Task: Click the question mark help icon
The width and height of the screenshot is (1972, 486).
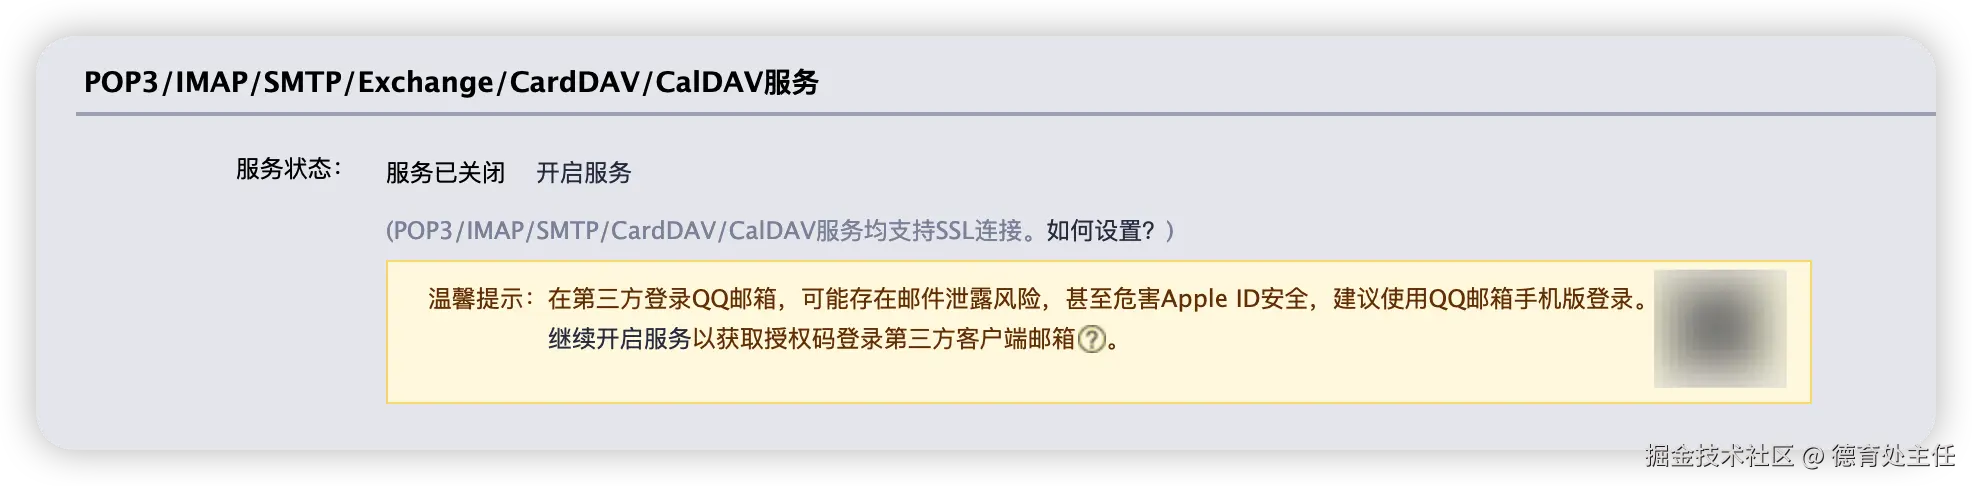Action: [1092, 340]
